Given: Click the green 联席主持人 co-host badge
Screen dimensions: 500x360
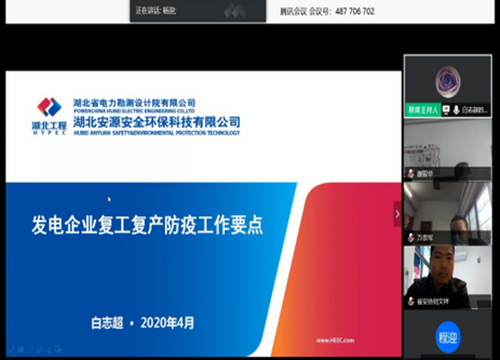Looking at the screenshot, I should 423,110.
